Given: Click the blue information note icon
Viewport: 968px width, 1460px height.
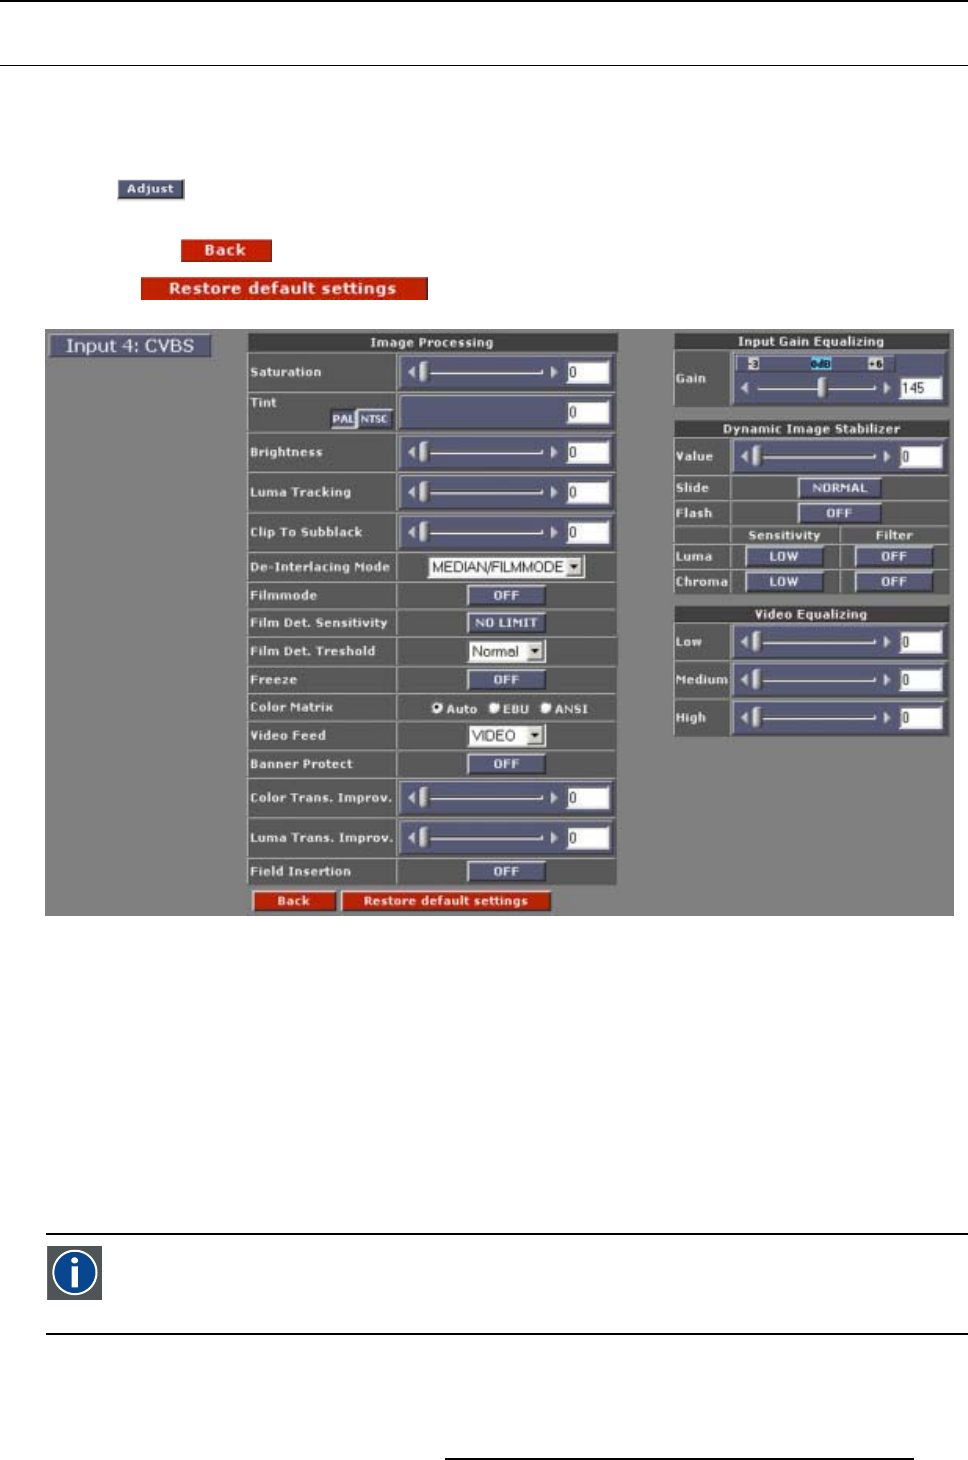Looking at the screenshot, I should [74, 1273].
